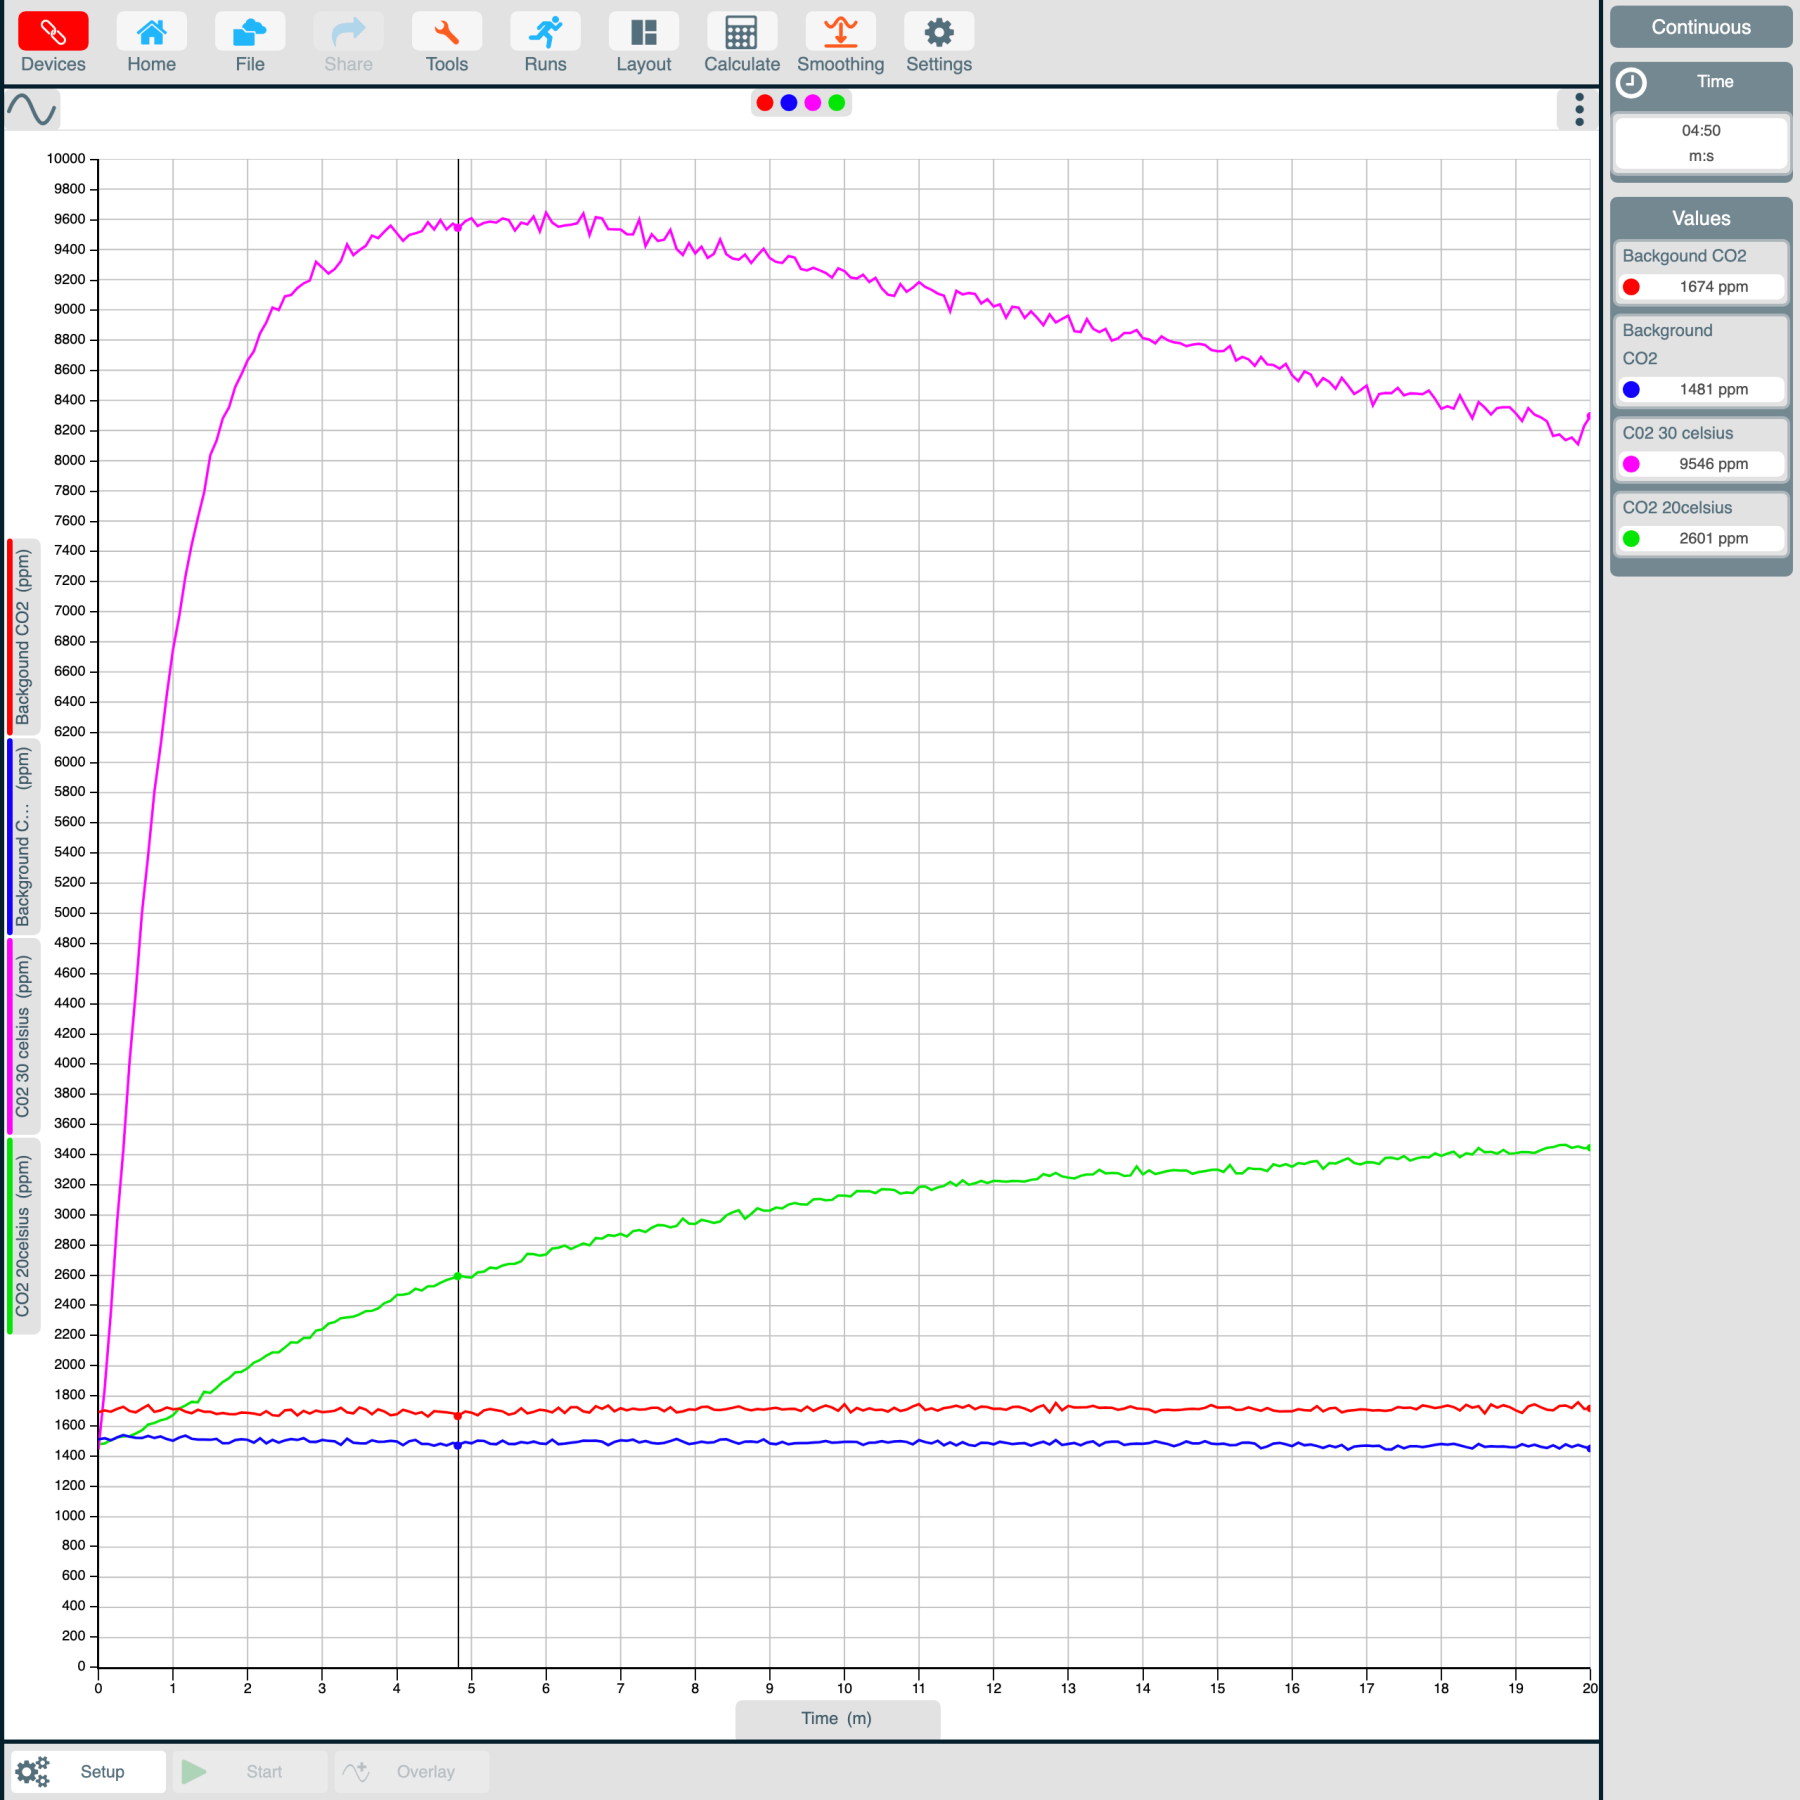Screen dimensions: 1800x1800
Task: Open the Tools wrench icon
Action: [x=446, y=32]
